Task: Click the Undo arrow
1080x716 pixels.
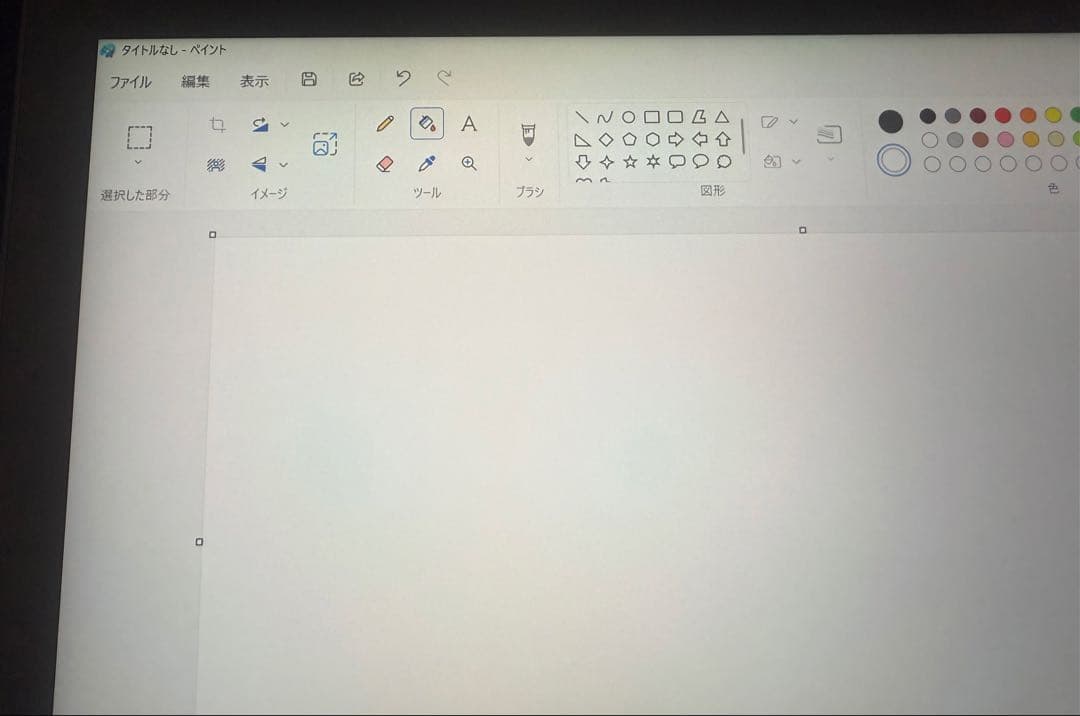Action: [403, 78]
